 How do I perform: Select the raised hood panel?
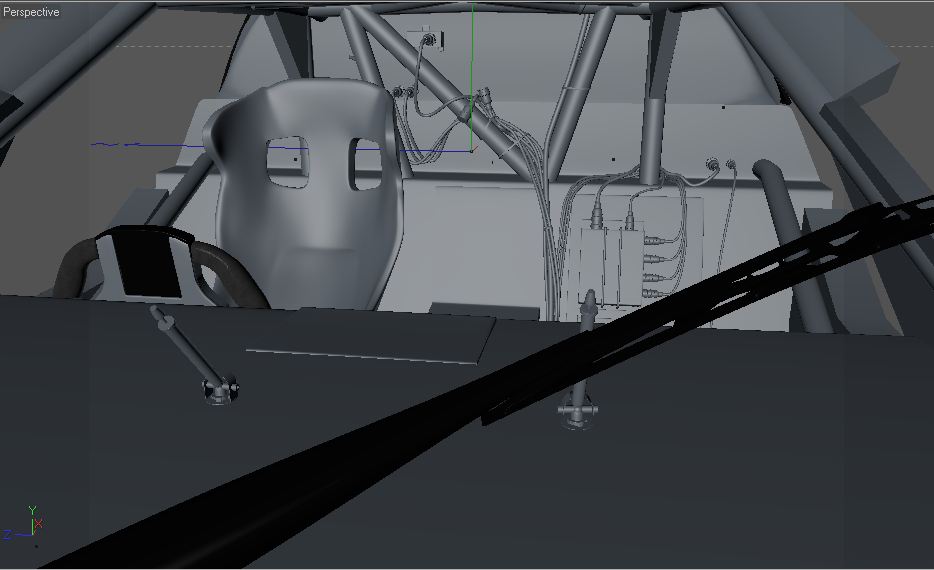tap(369, 338)
